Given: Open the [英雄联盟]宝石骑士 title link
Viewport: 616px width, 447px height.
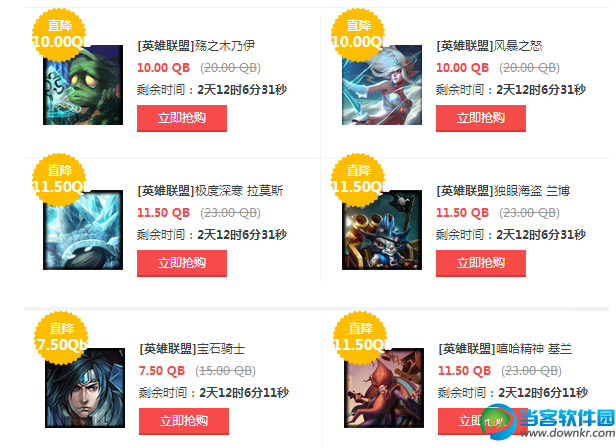Looking at the screenshot, I should tap(192, 349).
